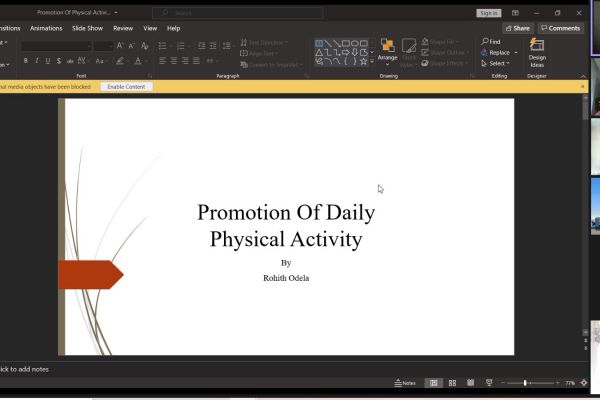Align text left
This screenshot has width=600, height=400.
click(x=163, y=60)
